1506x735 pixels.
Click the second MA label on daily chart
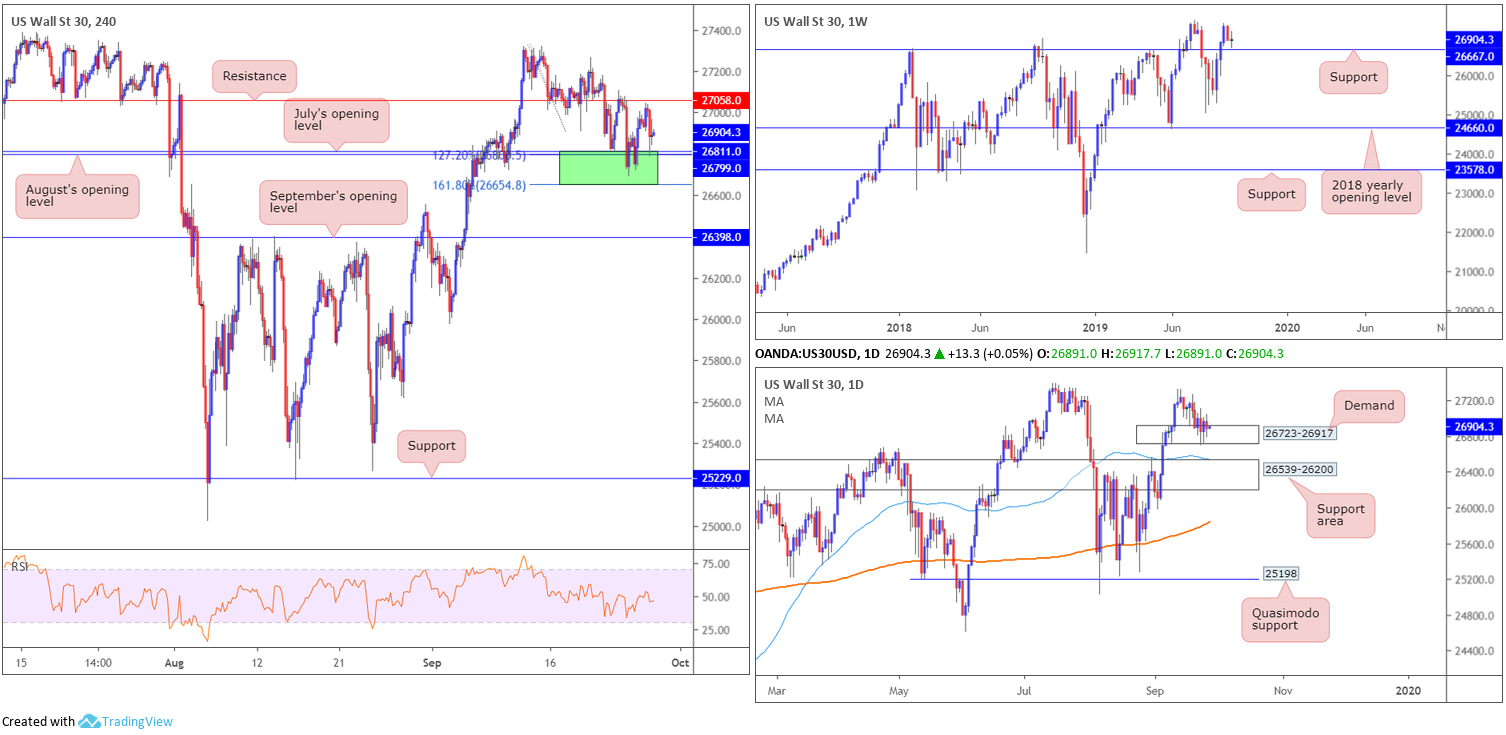[773, 418]
